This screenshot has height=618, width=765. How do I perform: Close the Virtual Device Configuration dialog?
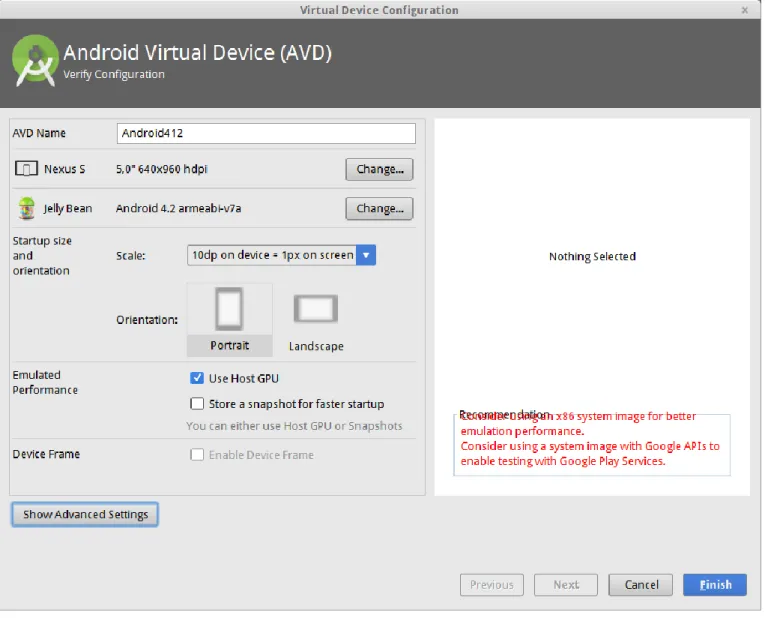point(745,10)
